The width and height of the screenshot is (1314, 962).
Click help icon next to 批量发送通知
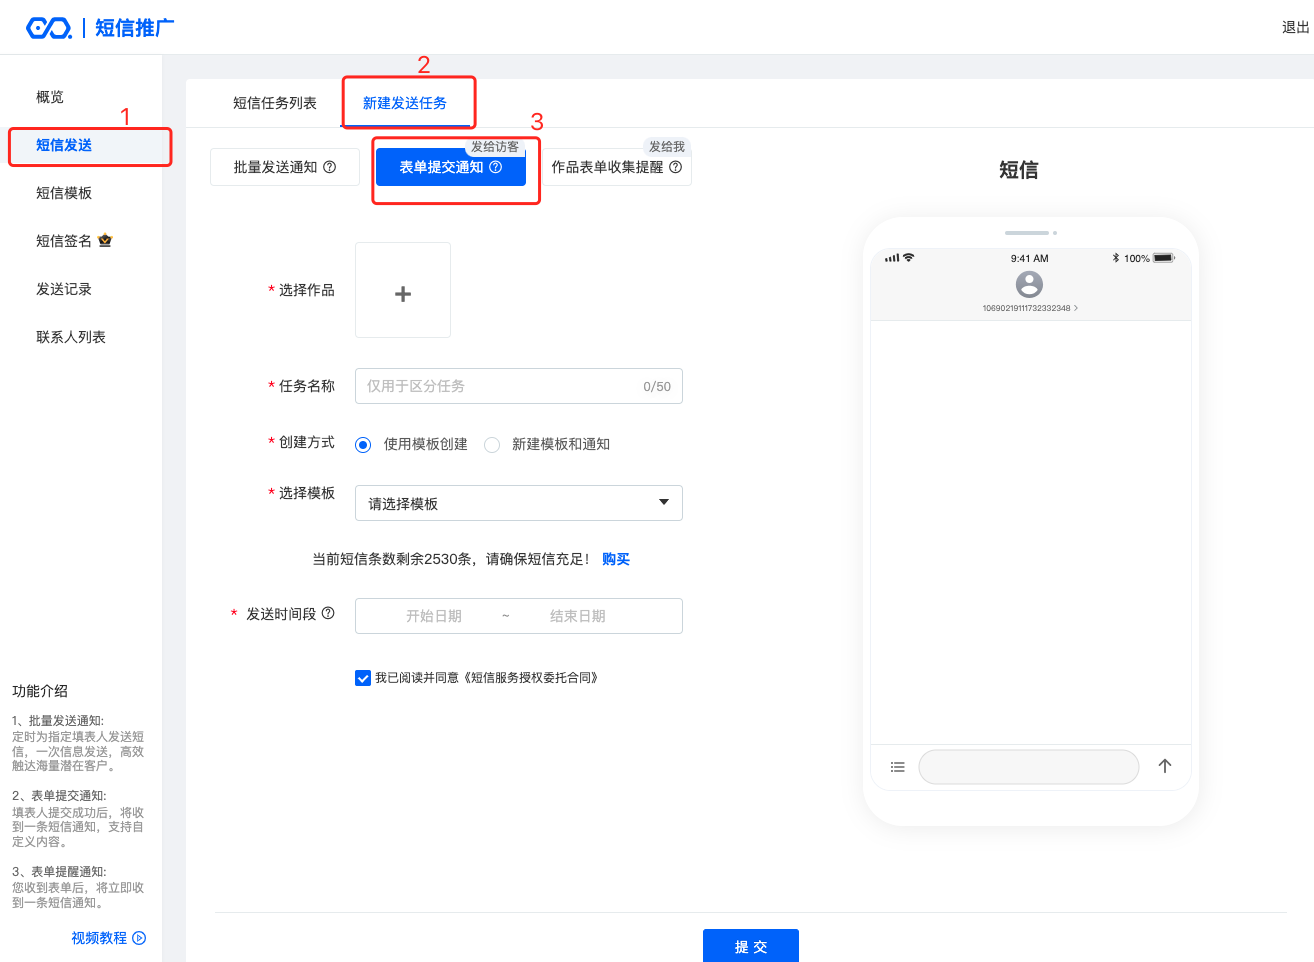coord(330,167)
